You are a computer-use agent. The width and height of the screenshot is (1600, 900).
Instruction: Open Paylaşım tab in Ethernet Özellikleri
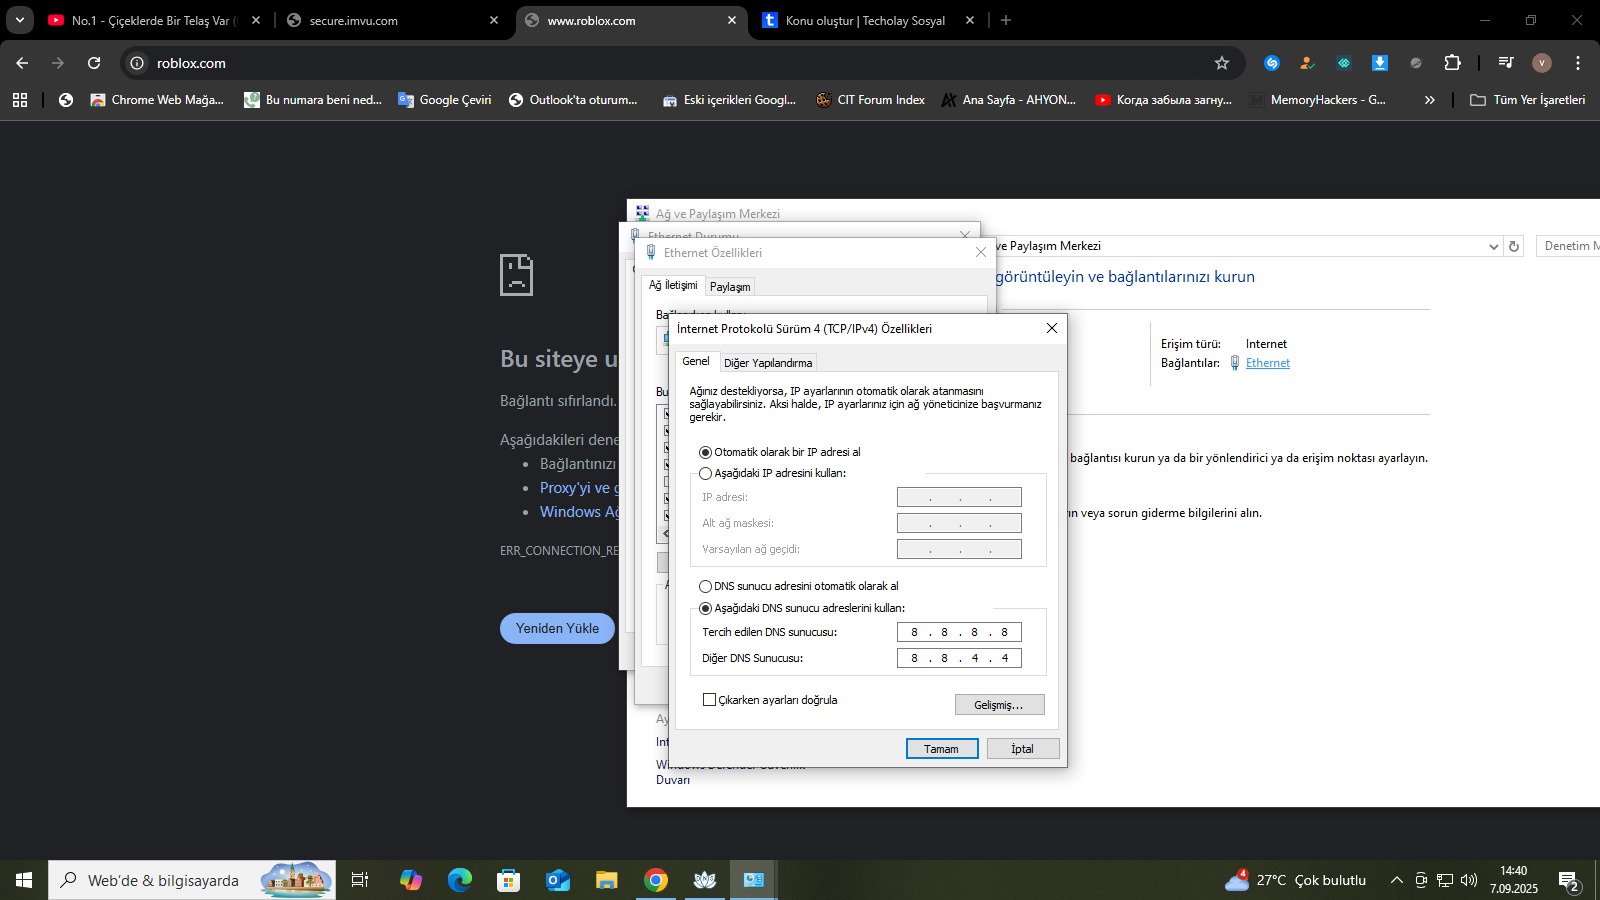[x=730, y=287]
